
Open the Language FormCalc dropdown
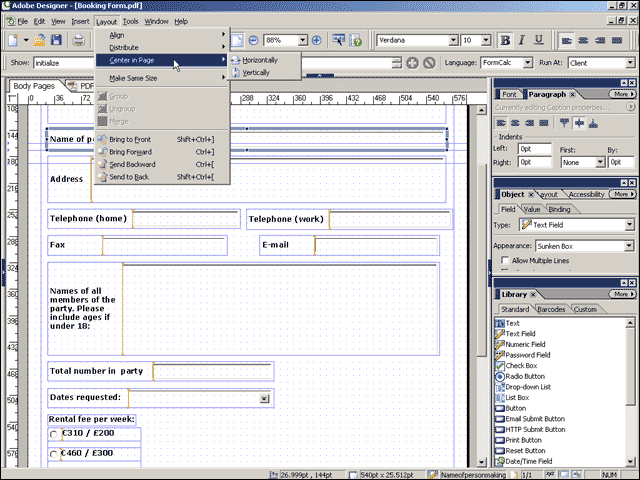(x=528, y=63)
